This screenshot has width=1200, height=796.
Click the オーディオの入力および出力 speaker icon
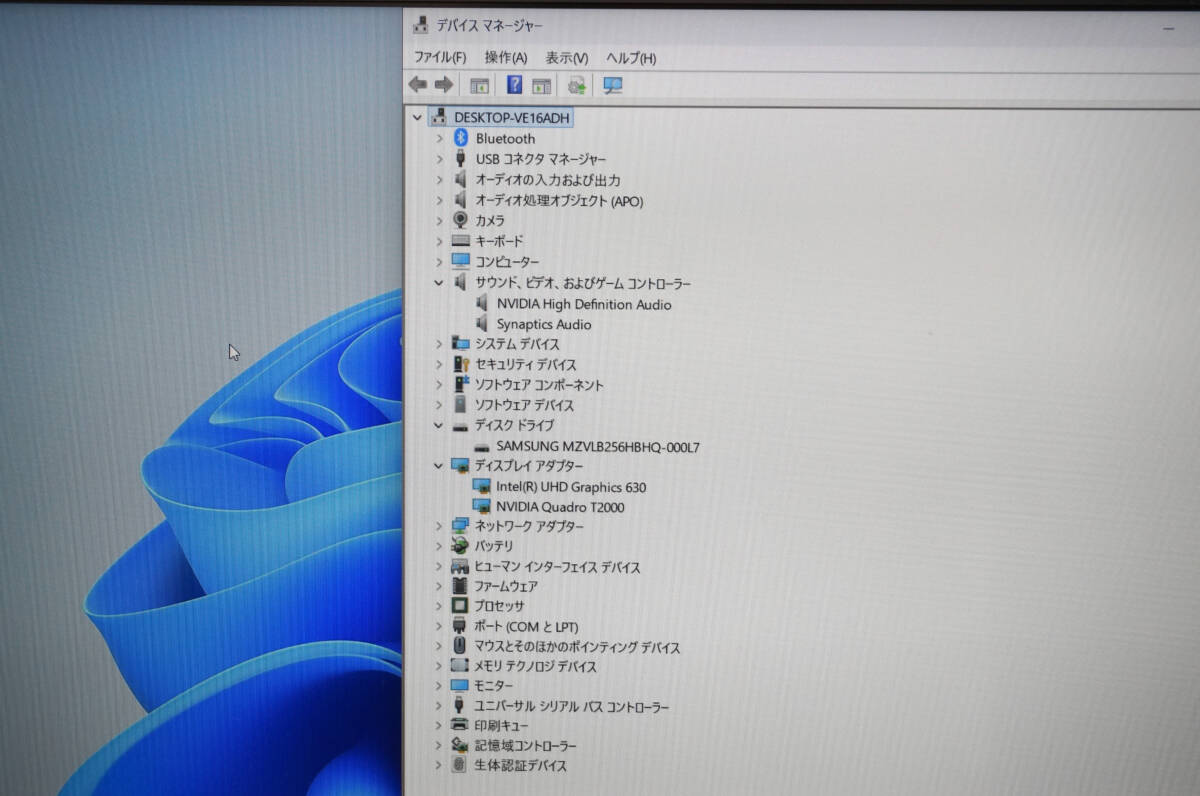461,179
